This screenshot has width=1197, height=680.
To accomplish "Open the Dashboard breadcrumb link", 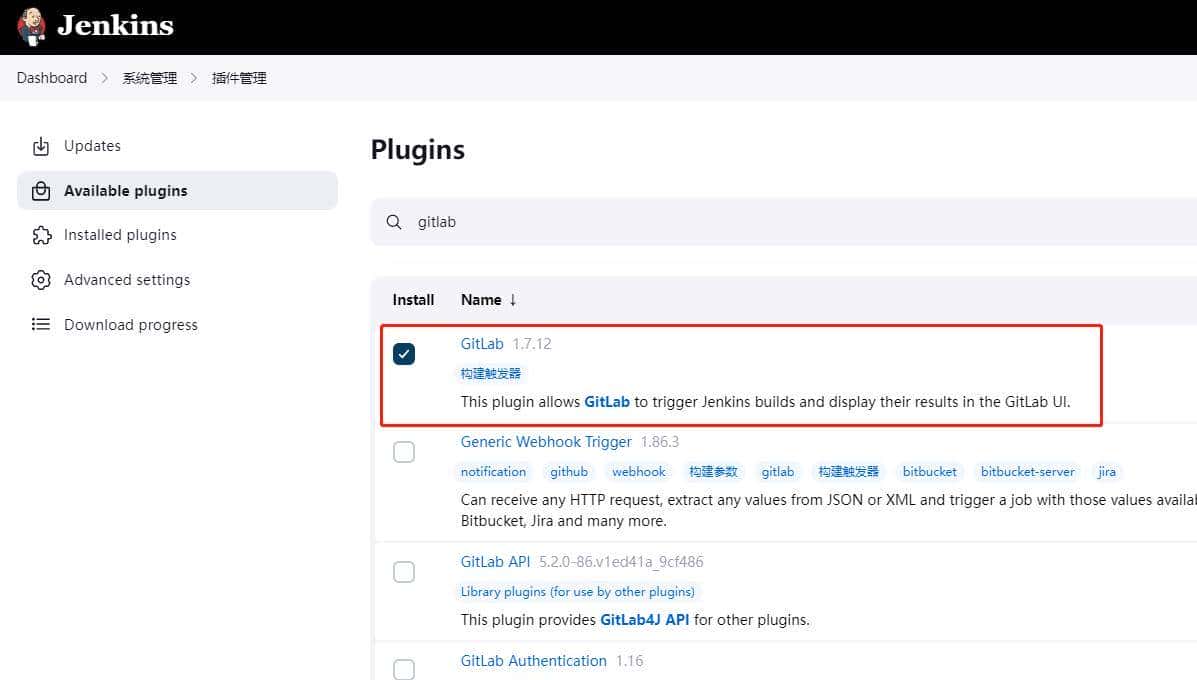I will (x=52, y=77).
